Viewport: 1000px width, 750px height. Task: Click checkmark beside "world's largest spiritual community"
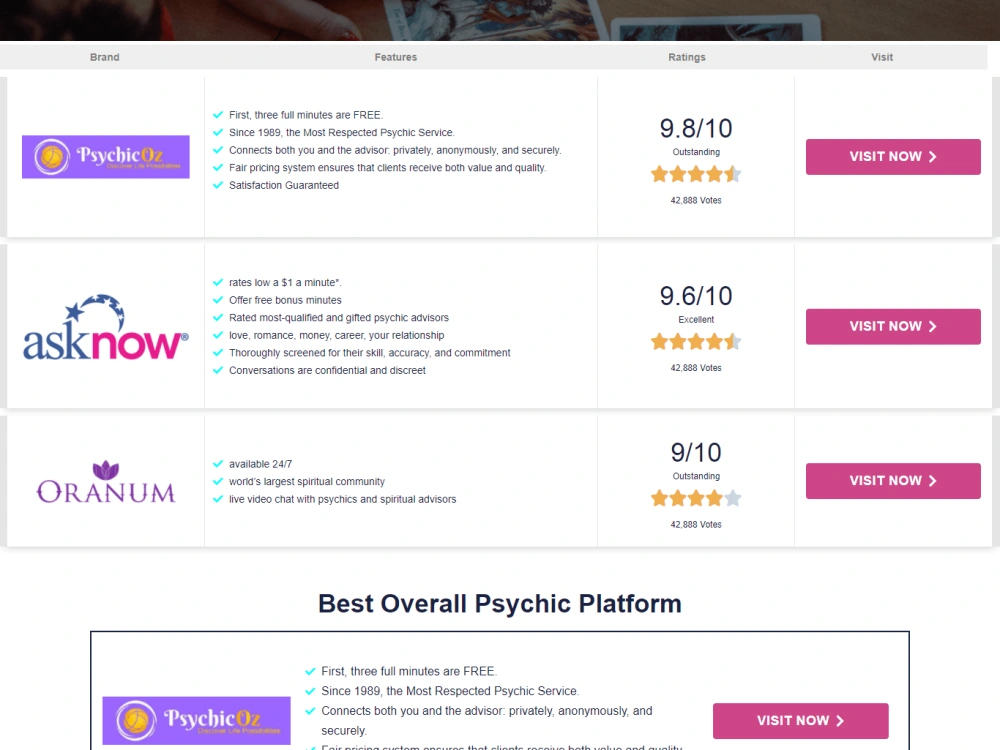(218, 481)
